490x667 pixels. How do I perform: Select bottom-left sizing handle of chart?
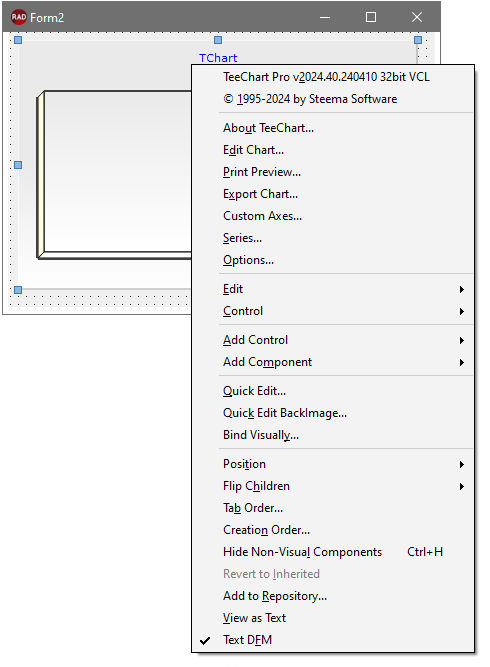pos(18,290)
